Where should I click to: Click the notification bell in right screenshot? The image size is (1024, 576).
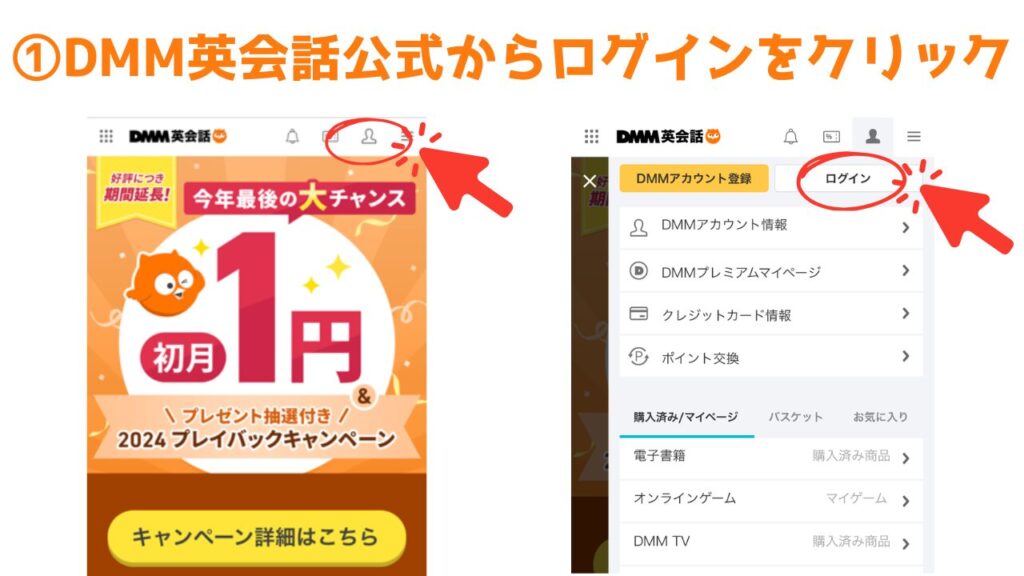click(790, 136)
